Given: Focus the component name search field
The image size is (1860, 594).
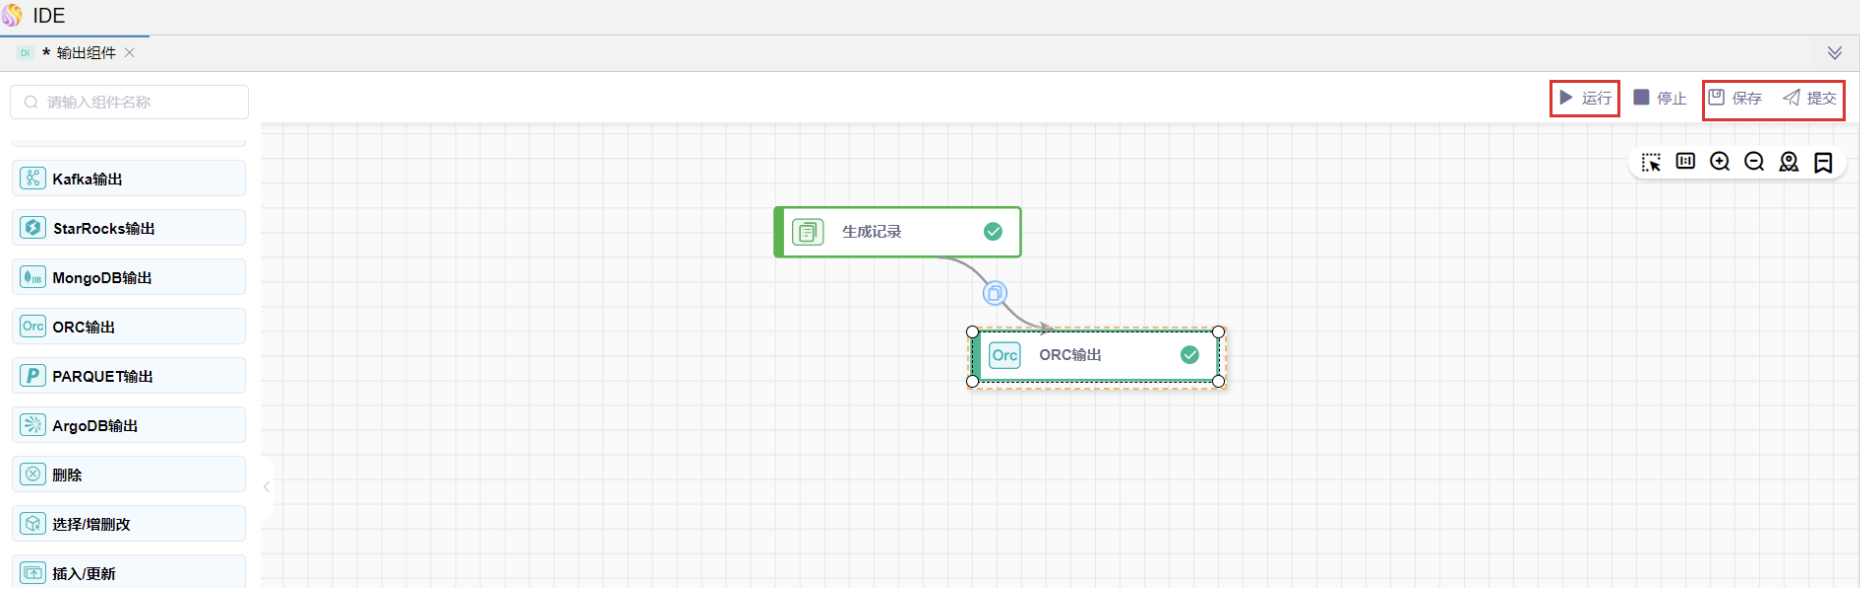Looking at the screenshot, I should 130,102.
